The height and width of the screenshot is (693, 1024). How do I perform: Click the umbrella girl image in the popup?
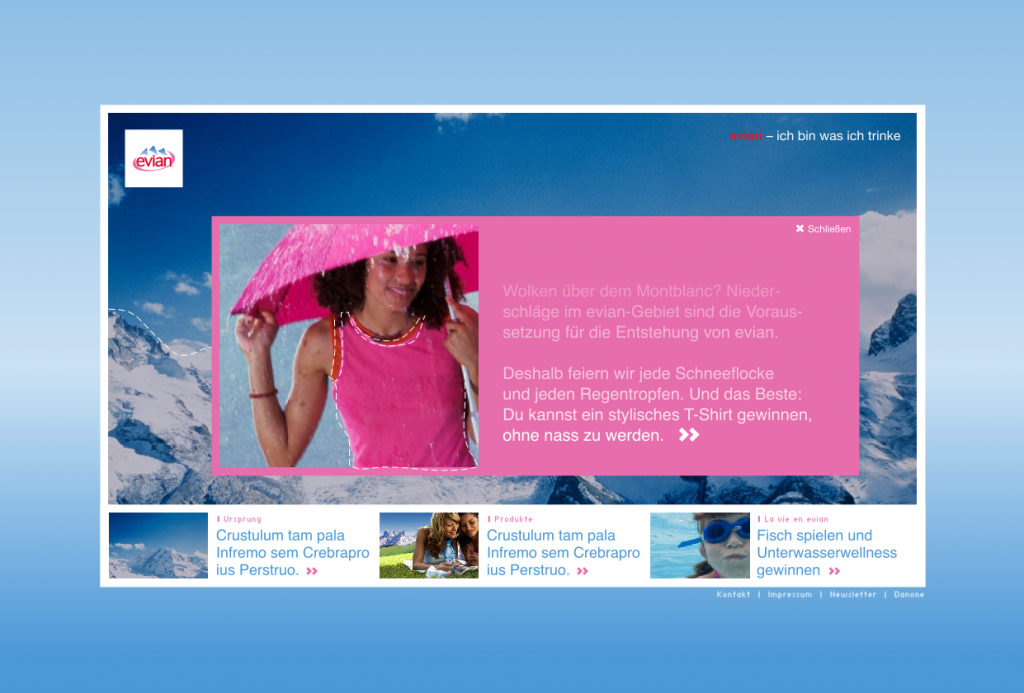pos(349,346)
